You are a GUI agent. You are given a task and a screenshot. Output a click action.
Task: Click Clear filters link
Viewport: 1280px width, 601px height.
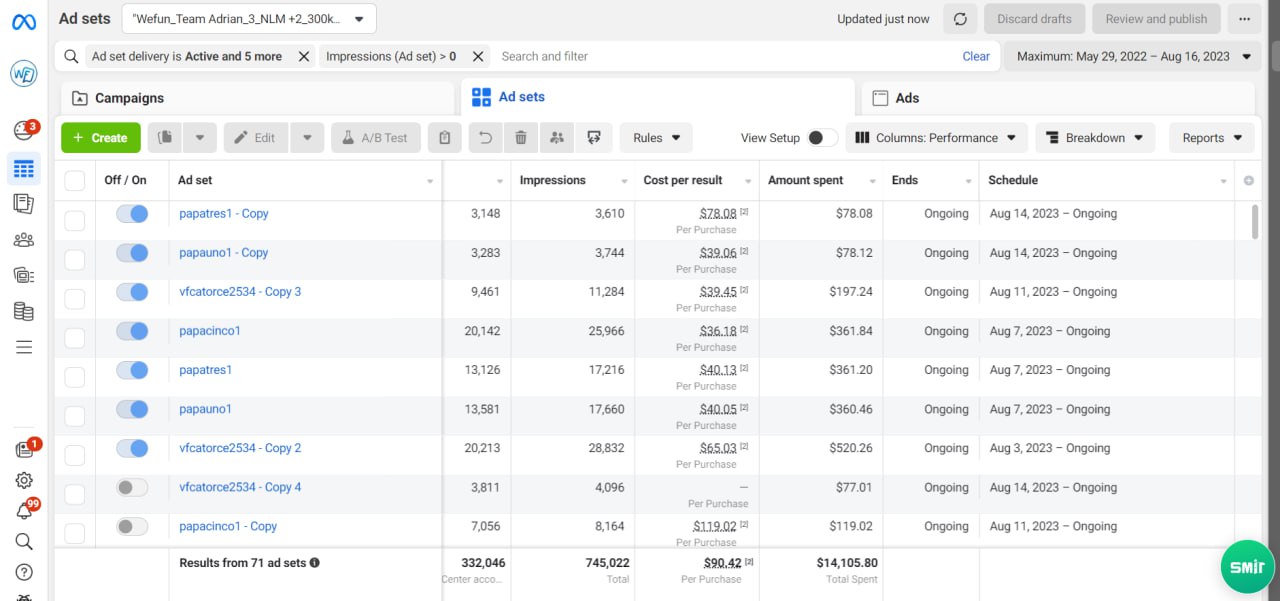[x=976, y=57]
